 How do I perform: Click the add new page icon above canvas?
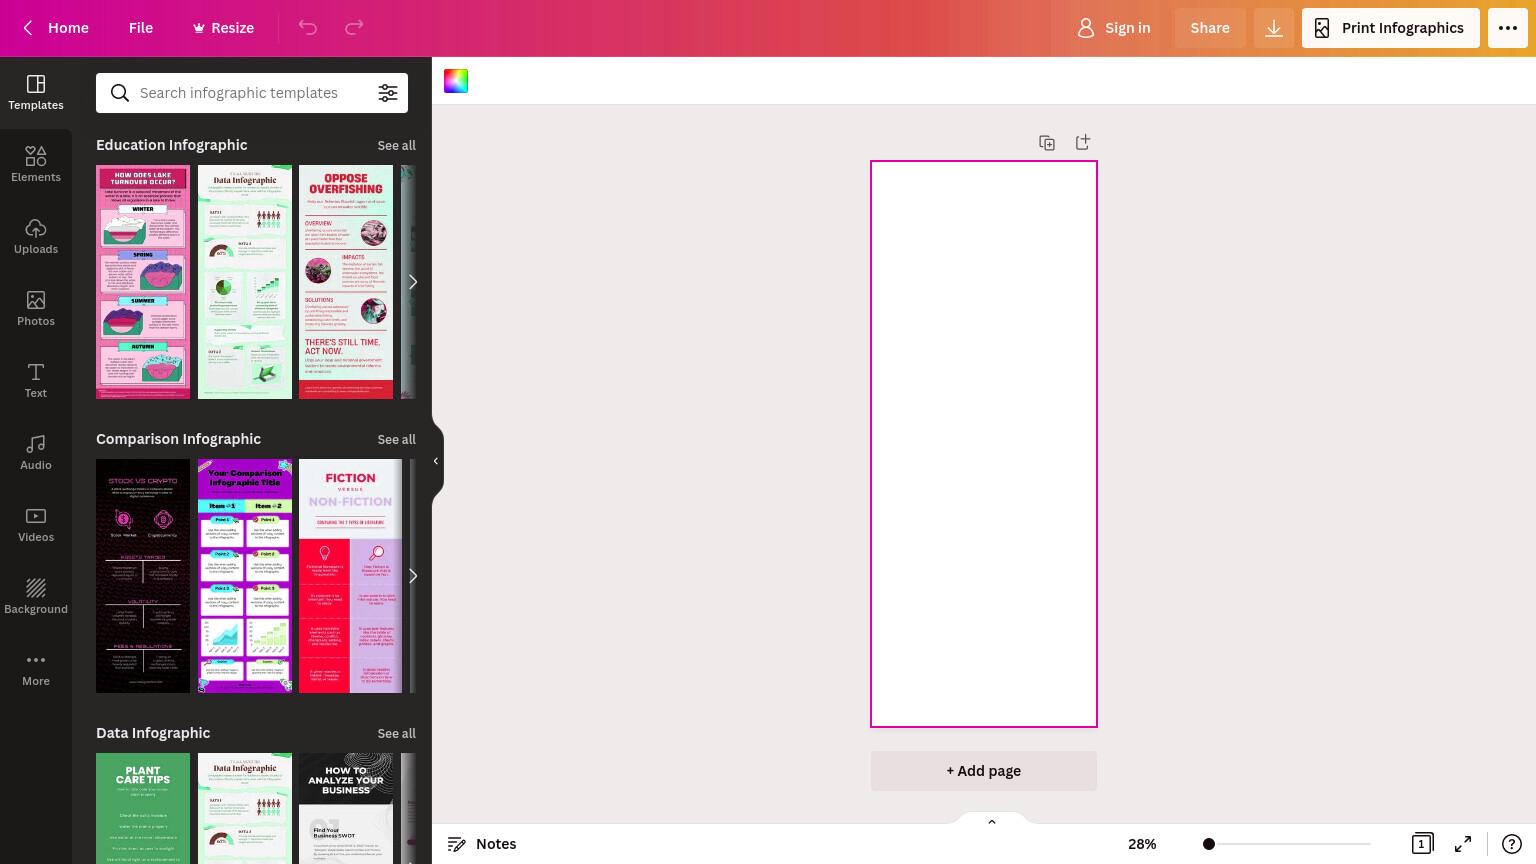pos(1083,143)
